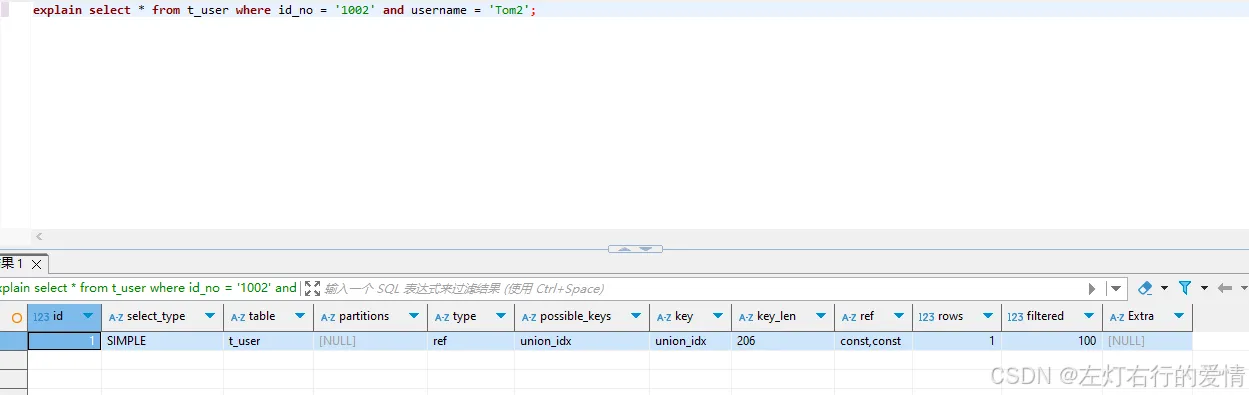Select the union_idx cell under possible_keys
1249x395 pixels.
pos(581,341)
